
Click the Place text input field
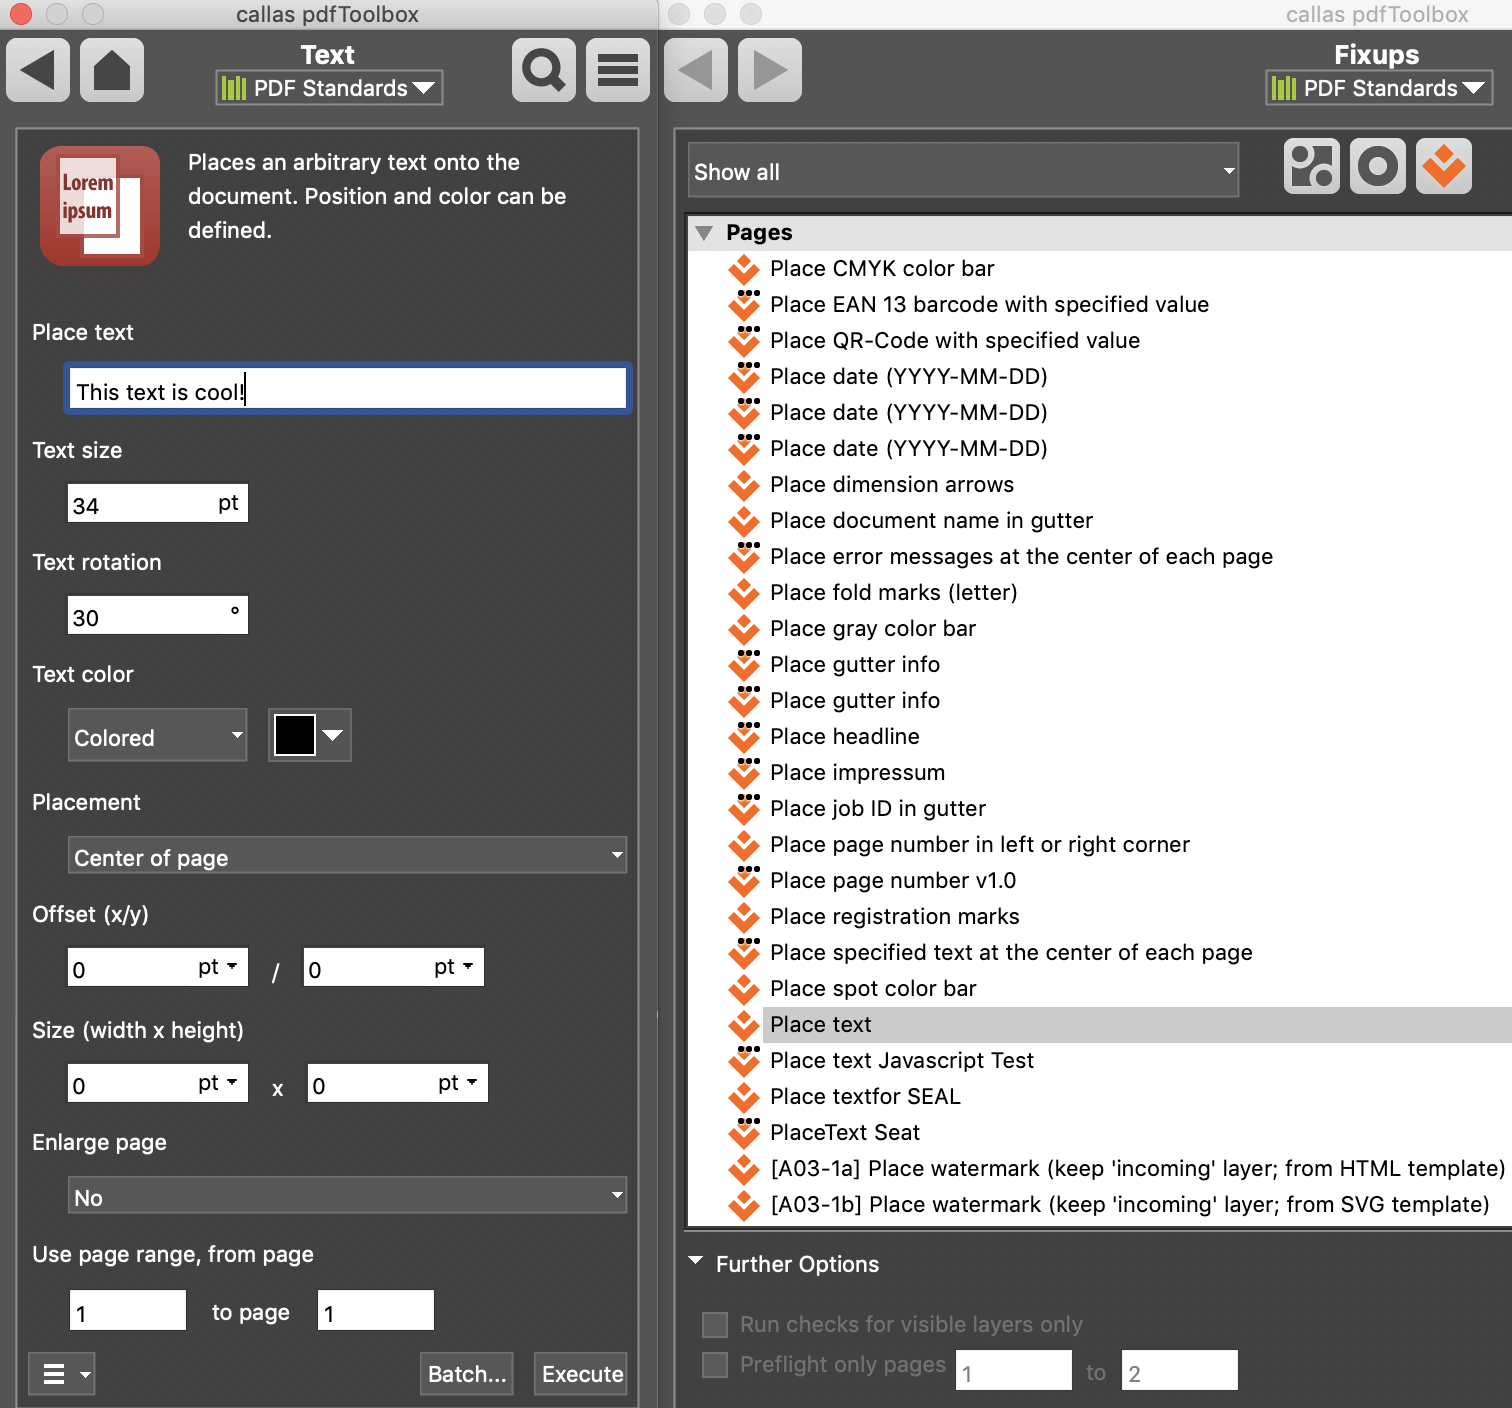pyautogui.click(x=347, y=389)
